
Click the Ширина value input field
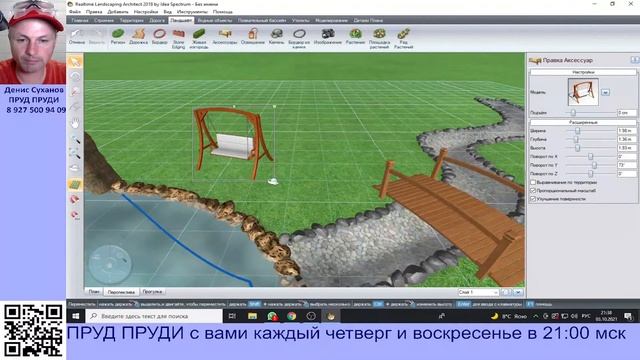pos(627,131)
